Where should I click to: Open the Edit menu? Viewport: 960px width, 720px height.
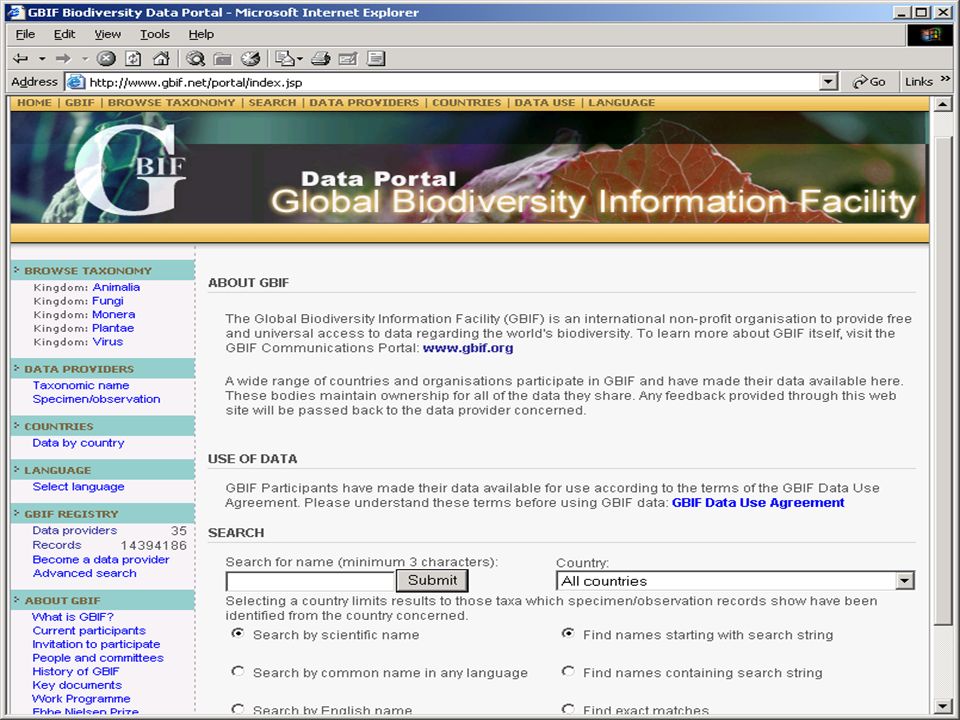64,34
